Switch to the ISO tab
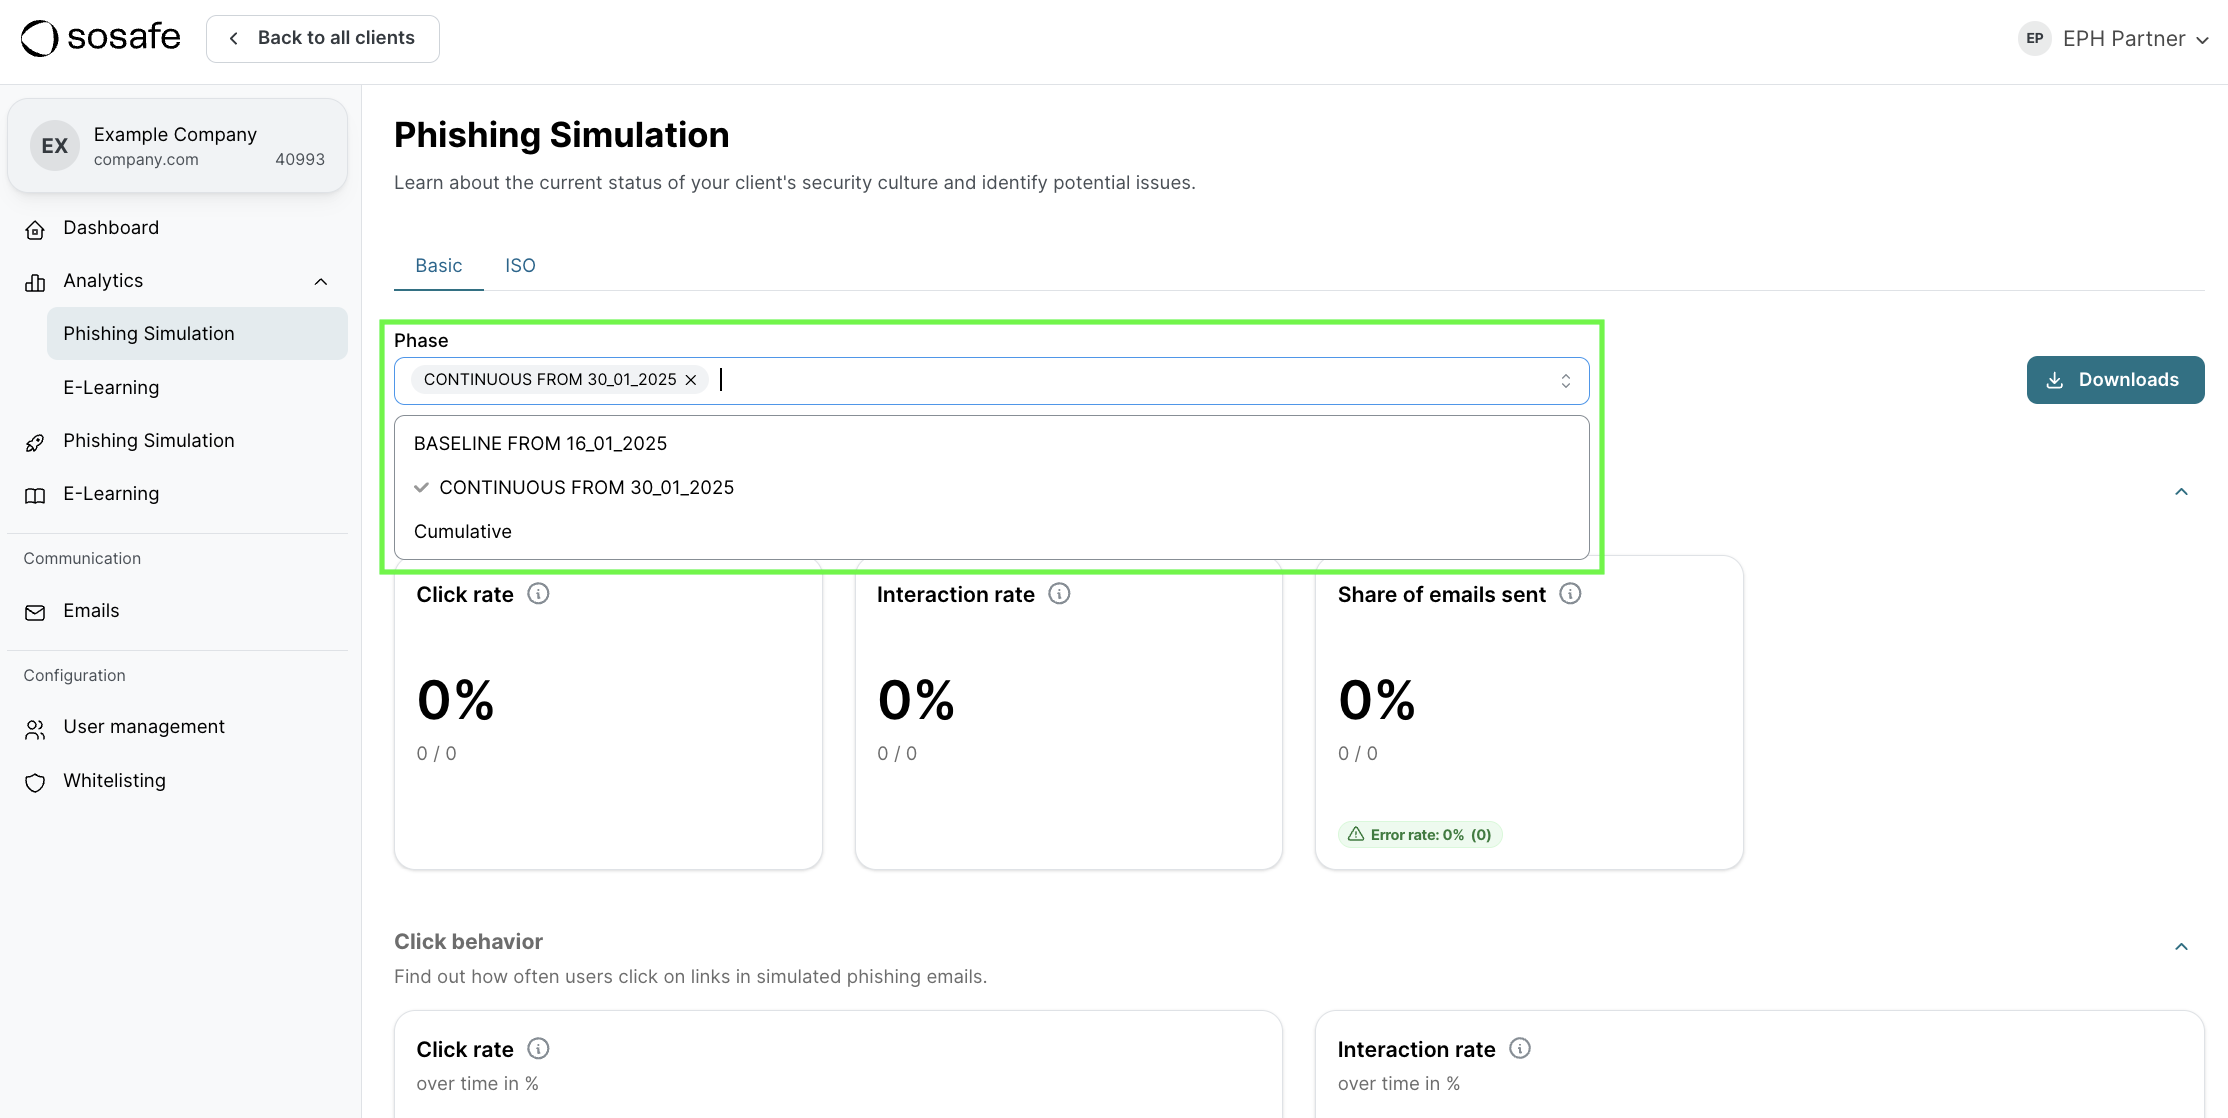 520,265
